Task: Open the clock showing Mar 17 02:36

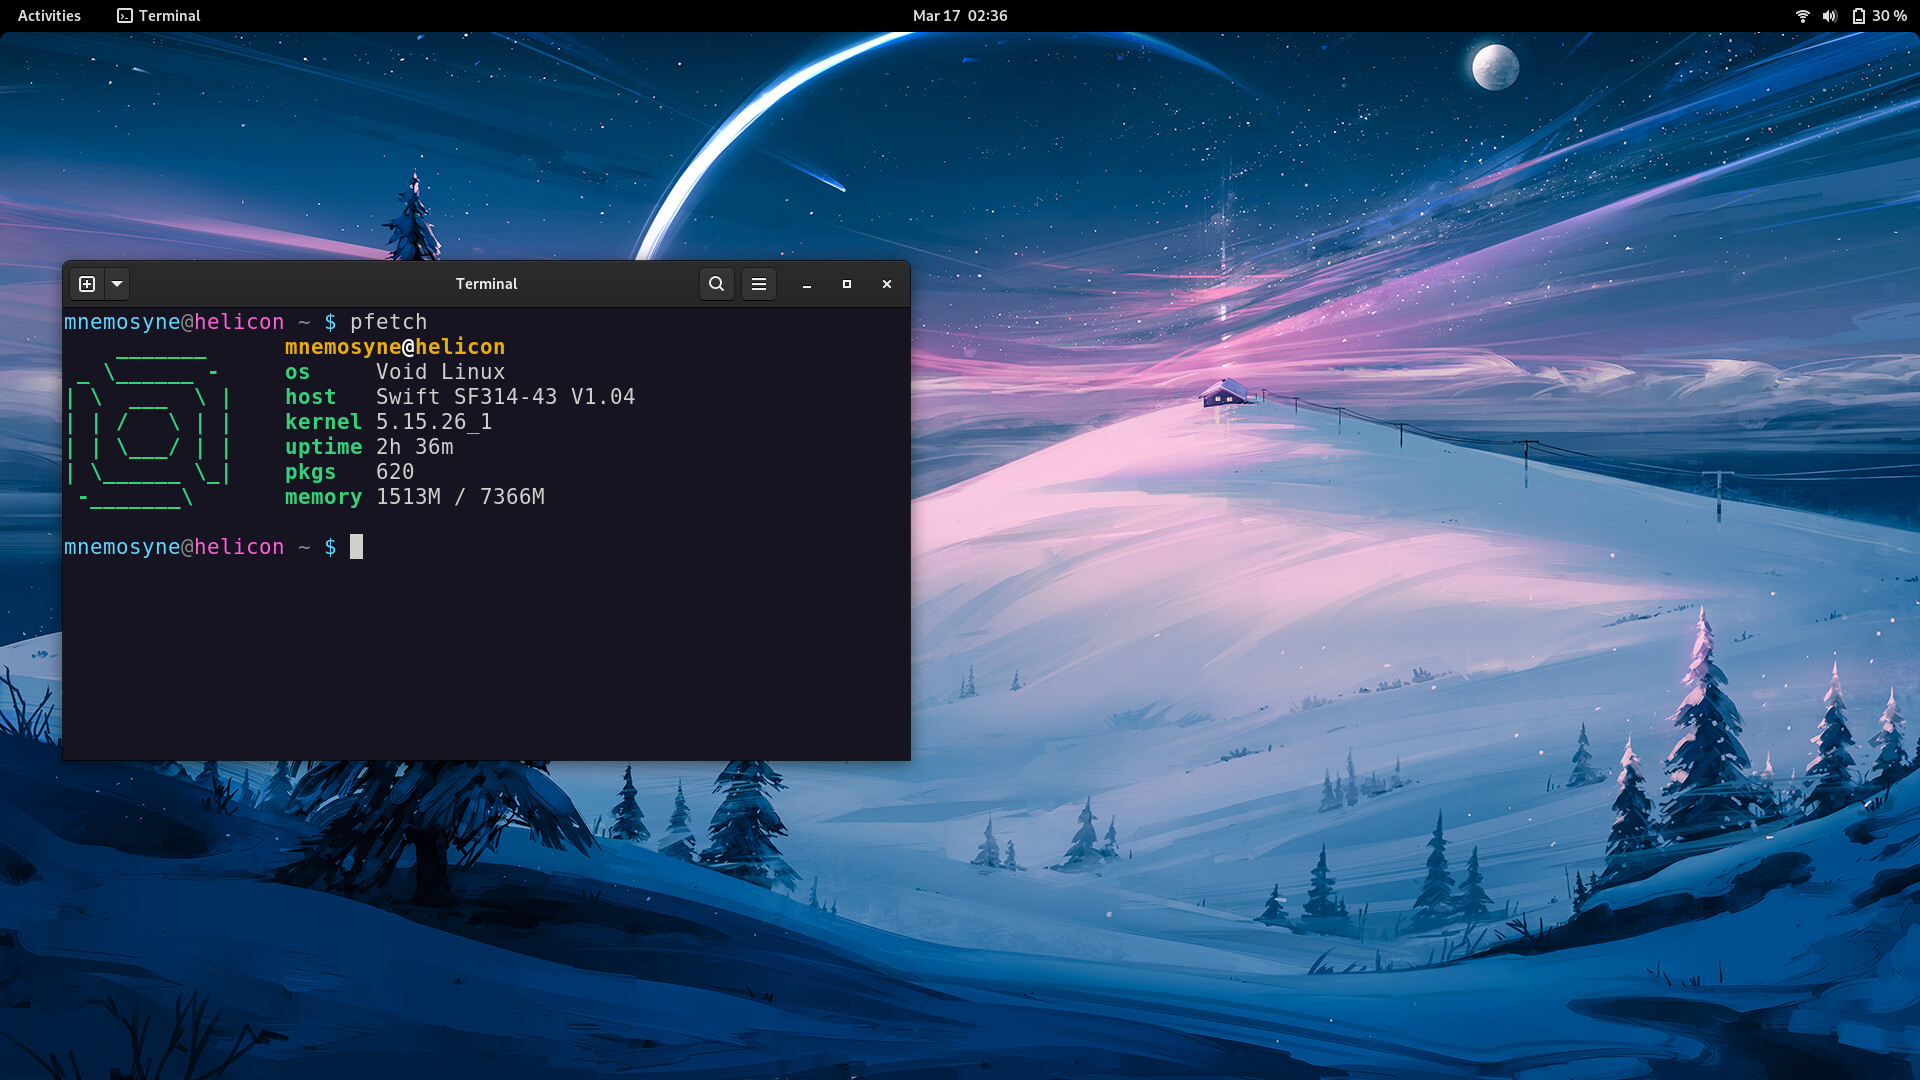Action: [x=960, y=16]
